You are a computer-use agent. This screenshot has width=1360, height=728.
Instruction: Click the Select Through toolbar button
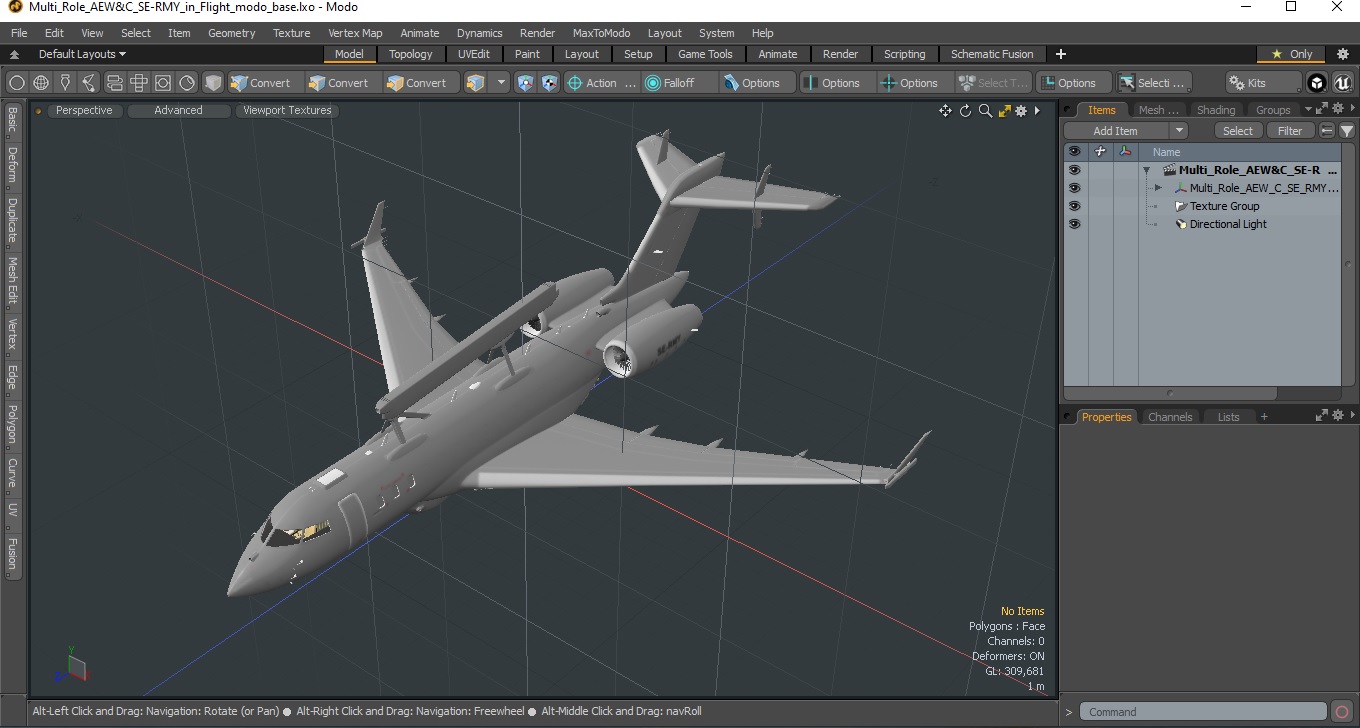click(x=993, y=83)
